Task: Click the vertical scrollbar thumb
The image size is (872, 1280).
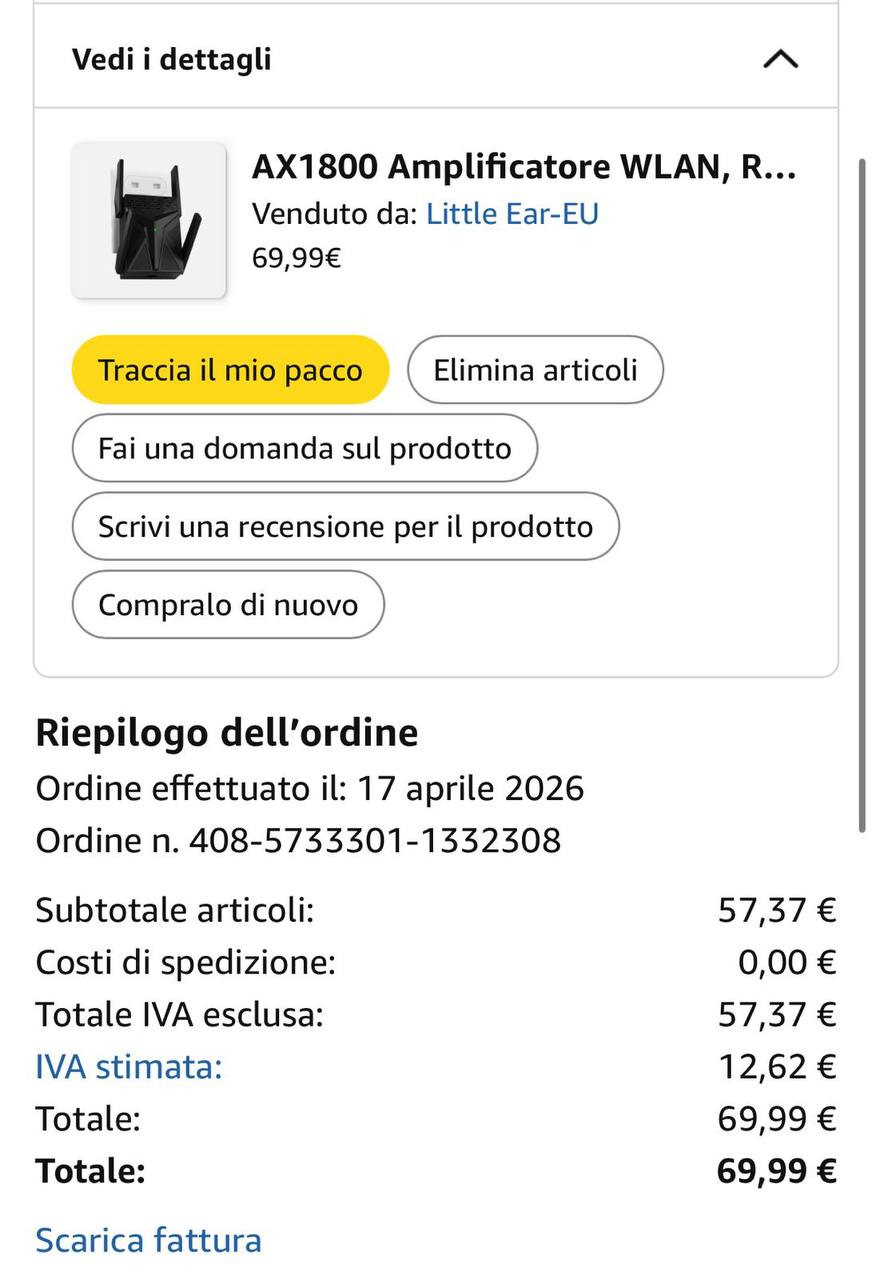Action: [863, 493]
